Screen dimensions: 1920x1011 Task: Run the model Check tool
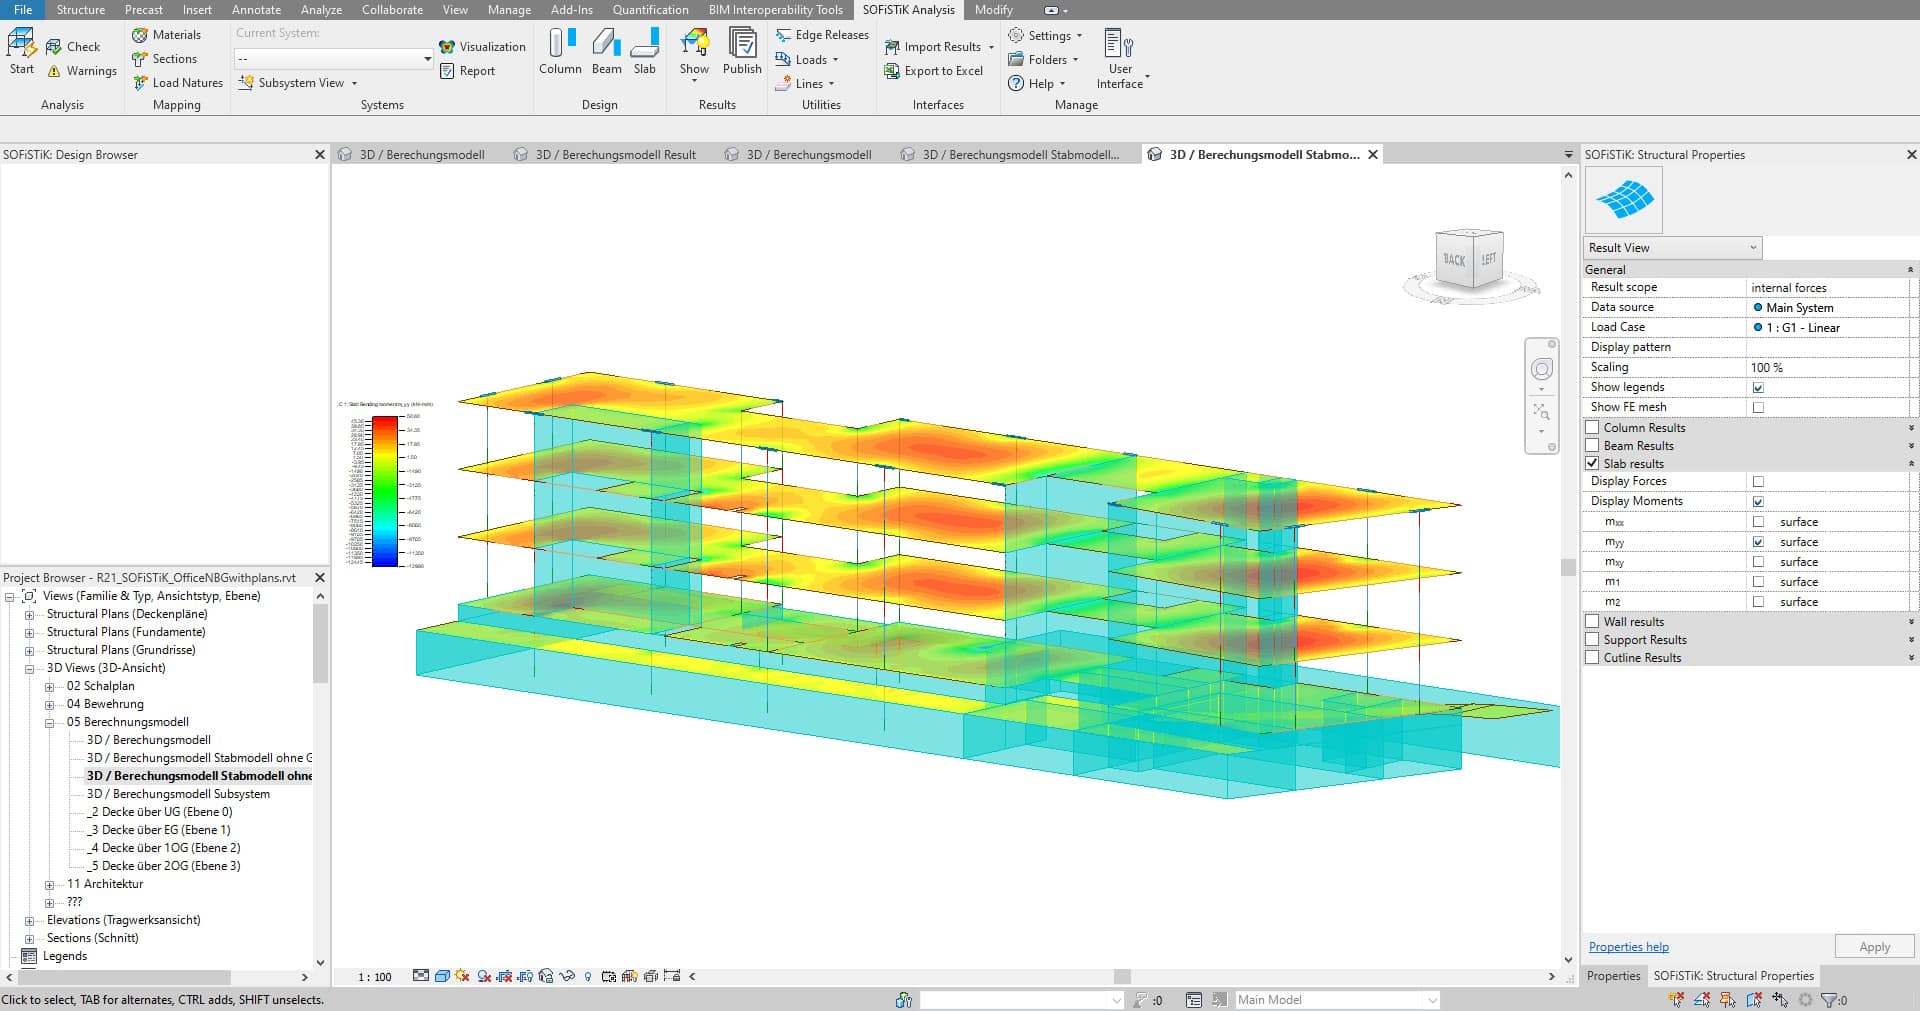tap(73, 47)
